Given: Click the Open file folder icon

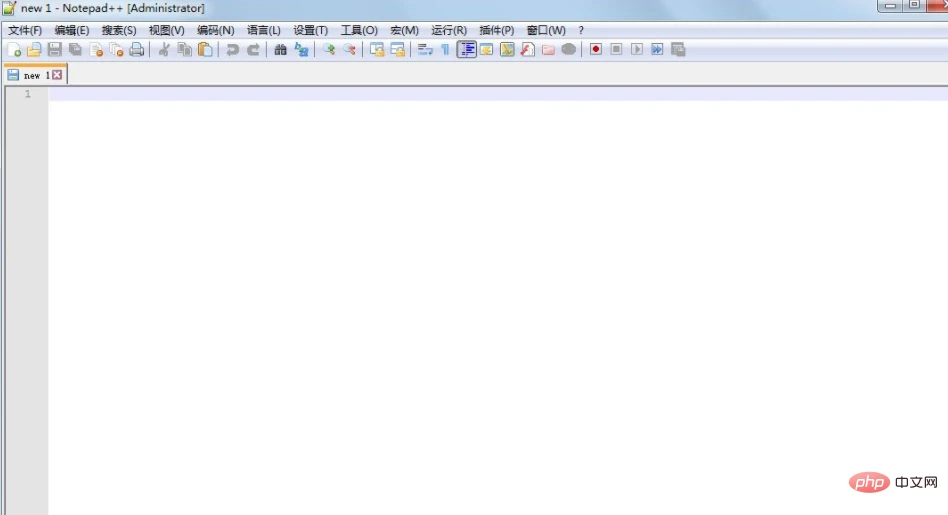Looking at the screenshot, I should coord(34,49).
